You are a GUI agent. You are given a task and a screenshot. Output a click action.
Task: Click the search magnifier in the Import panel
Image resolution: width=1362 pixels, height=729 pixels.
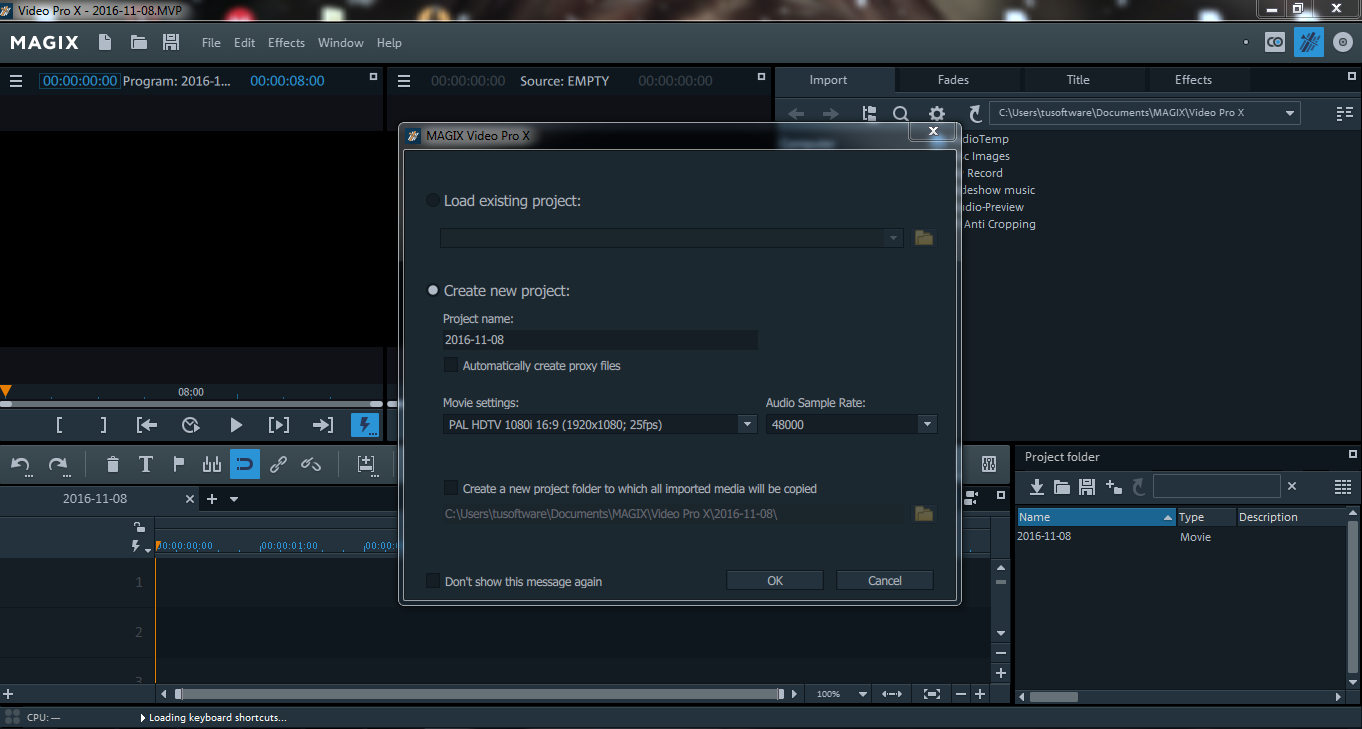click(901, 114)
